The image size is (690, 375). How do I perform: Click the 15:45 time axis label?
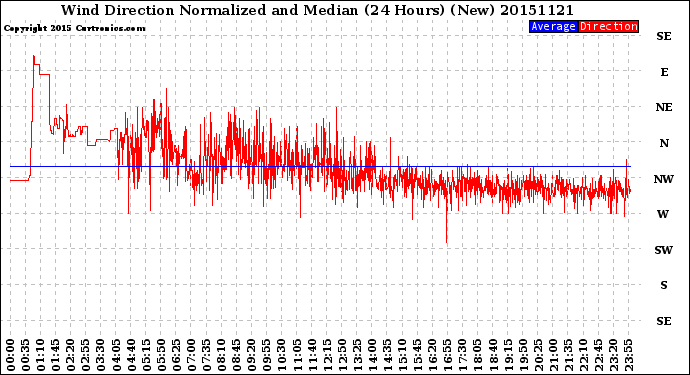click(x=418, y=355)
